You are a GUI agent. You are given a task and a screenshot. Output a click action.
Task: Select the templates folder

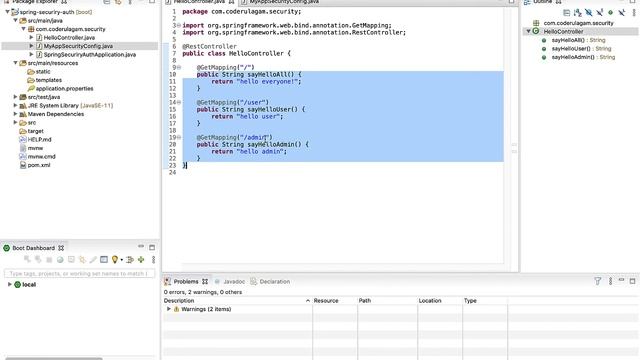click(48, 80)
